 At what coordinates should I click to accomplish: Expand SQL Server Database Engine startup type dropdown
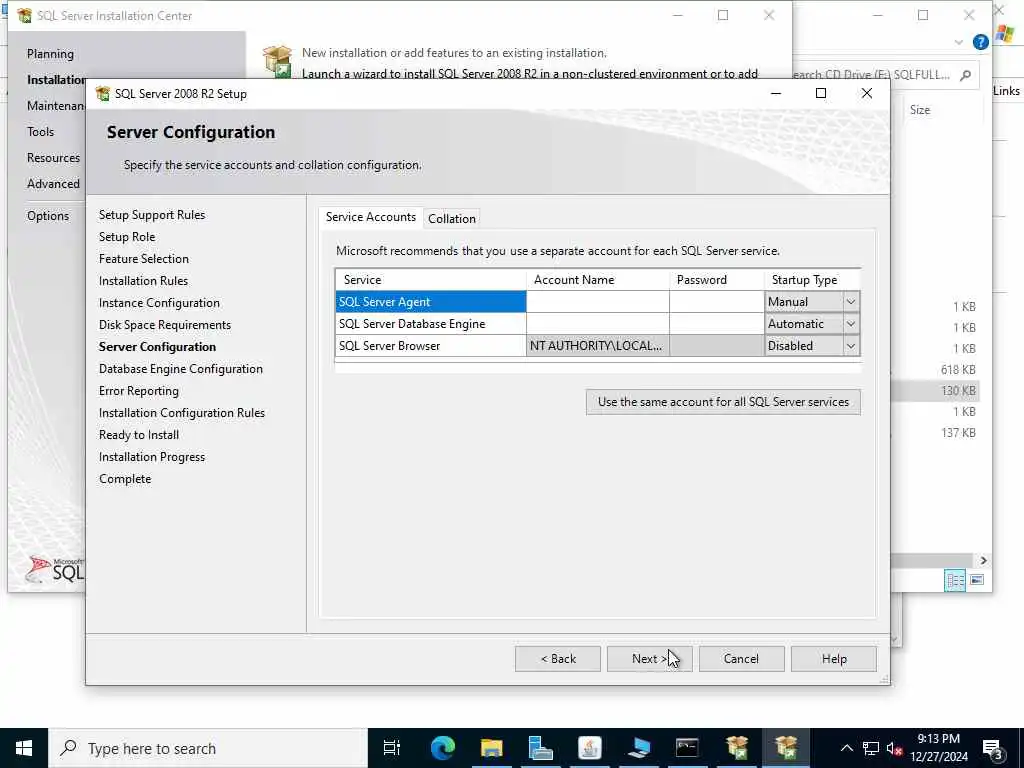click(x=850, y=324)
